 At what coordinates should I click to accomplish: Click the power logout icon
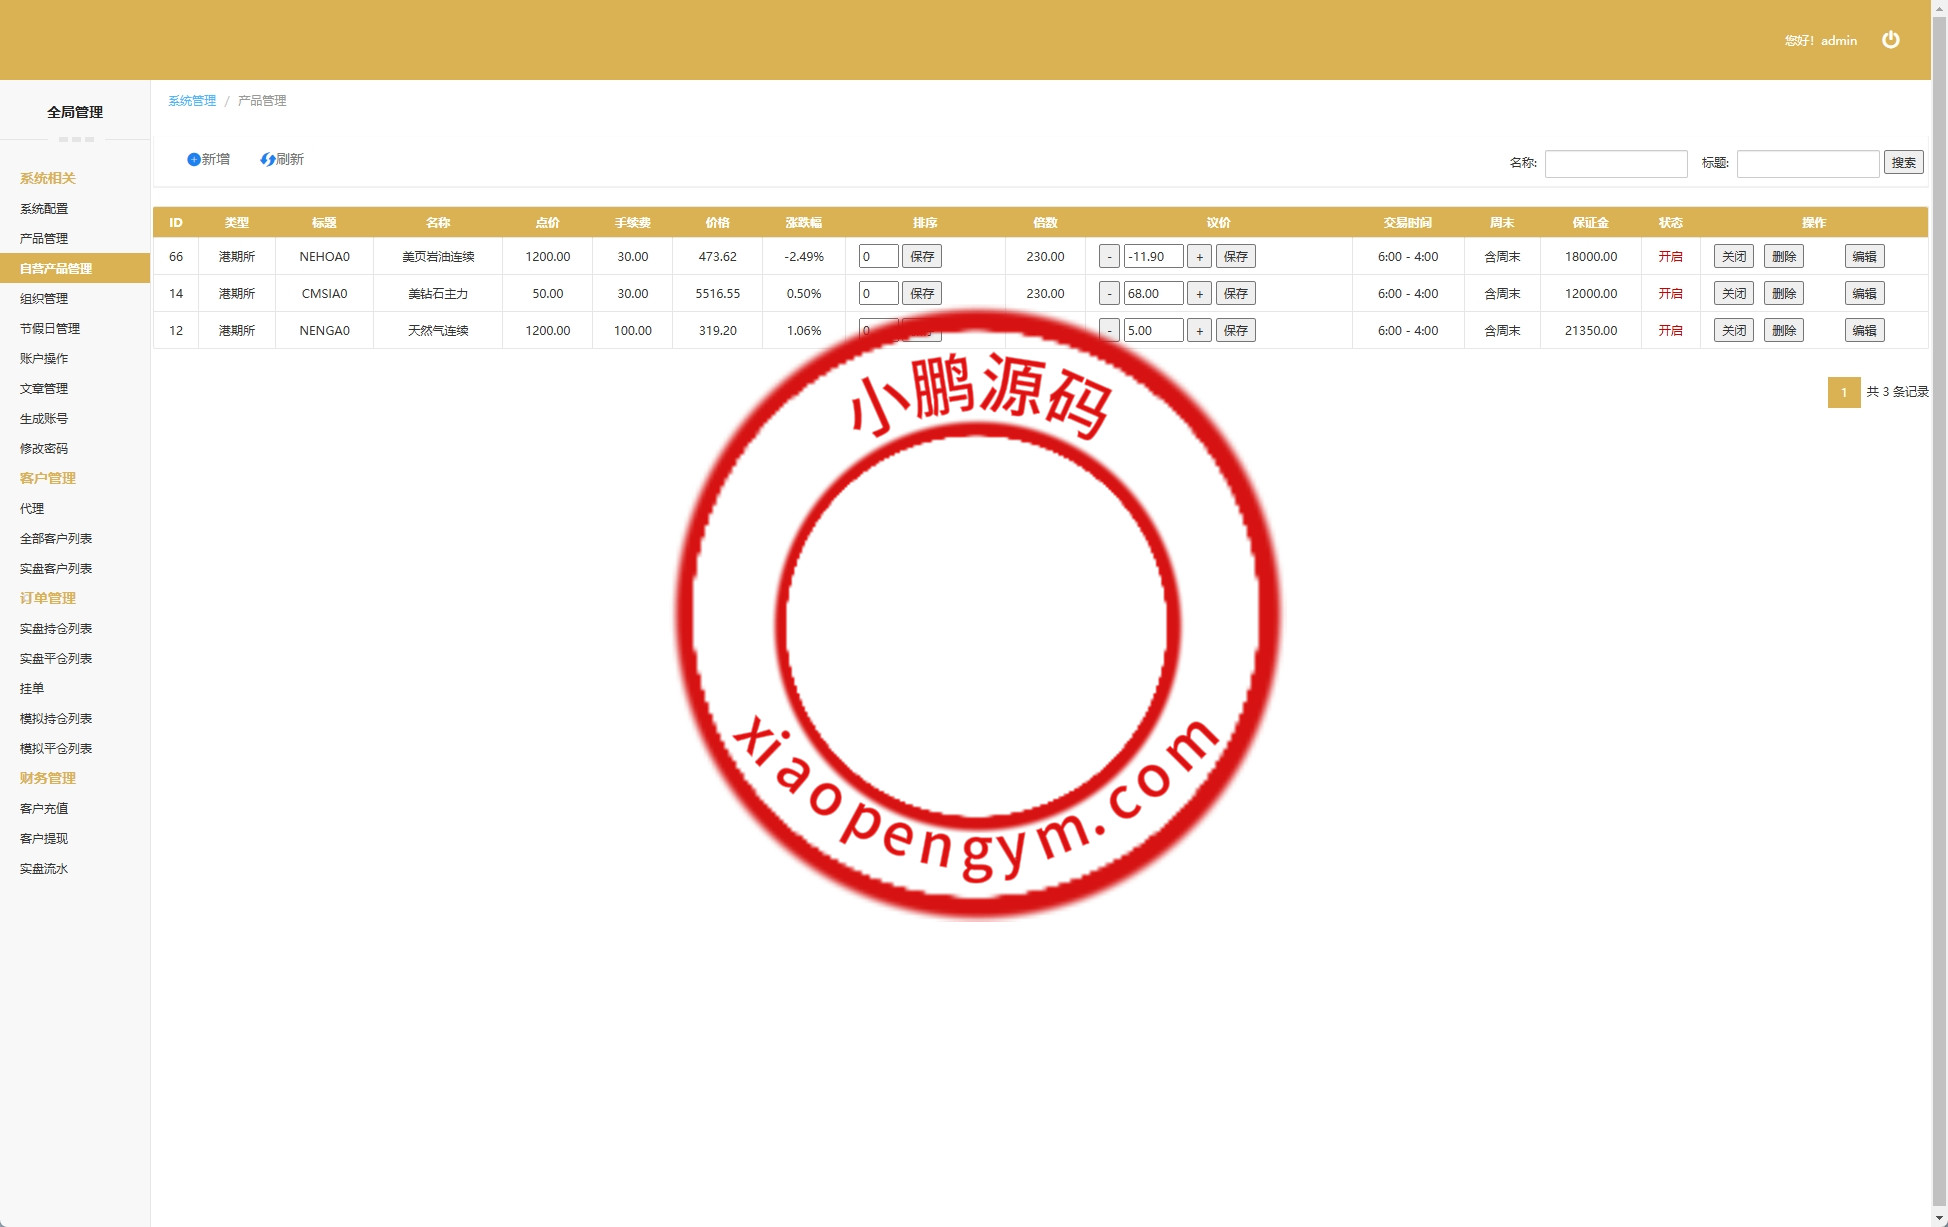point(1890,40)
